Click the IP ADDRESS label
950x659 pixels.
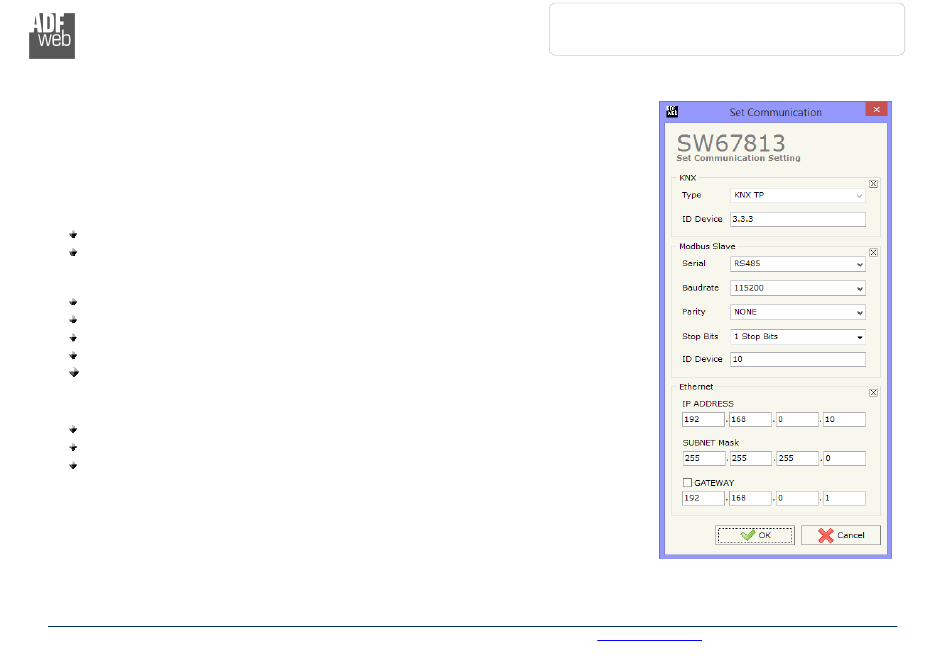[708, 403]
